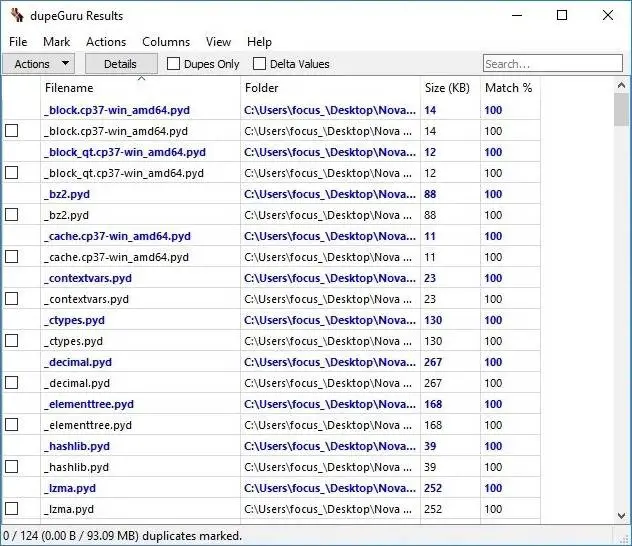Sort by the Filename column header
Image resolution: width=632 pixels, height=546 pixels.
[141, 88]
